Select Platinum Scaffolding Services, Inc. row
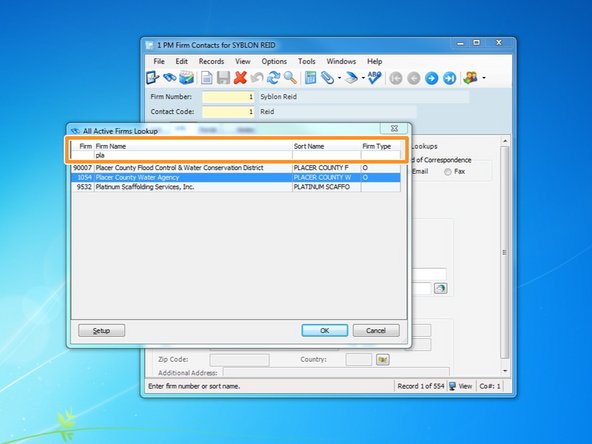The width and height of the screenshot is (592, 444). pyautogui.click(x=236, y=187)
